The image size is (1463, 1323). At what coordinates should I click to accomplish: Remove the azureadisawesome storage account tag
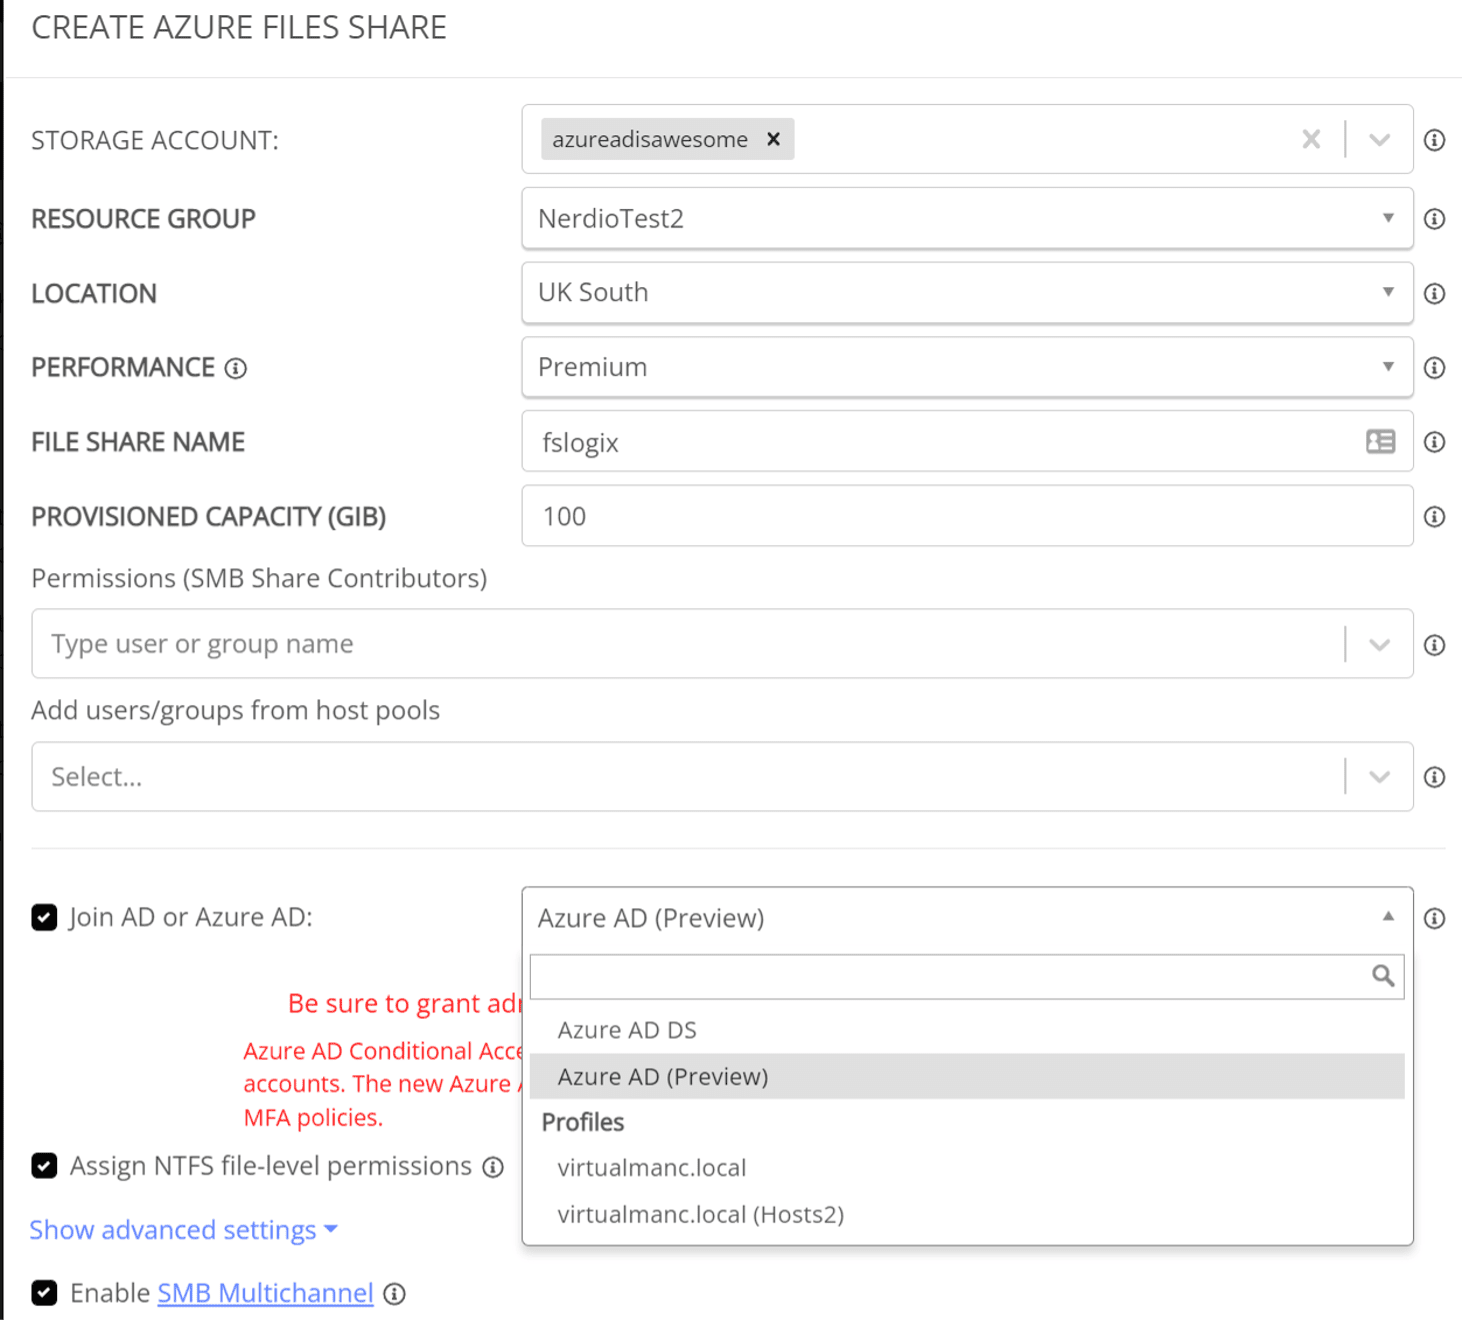coord(773,139)
